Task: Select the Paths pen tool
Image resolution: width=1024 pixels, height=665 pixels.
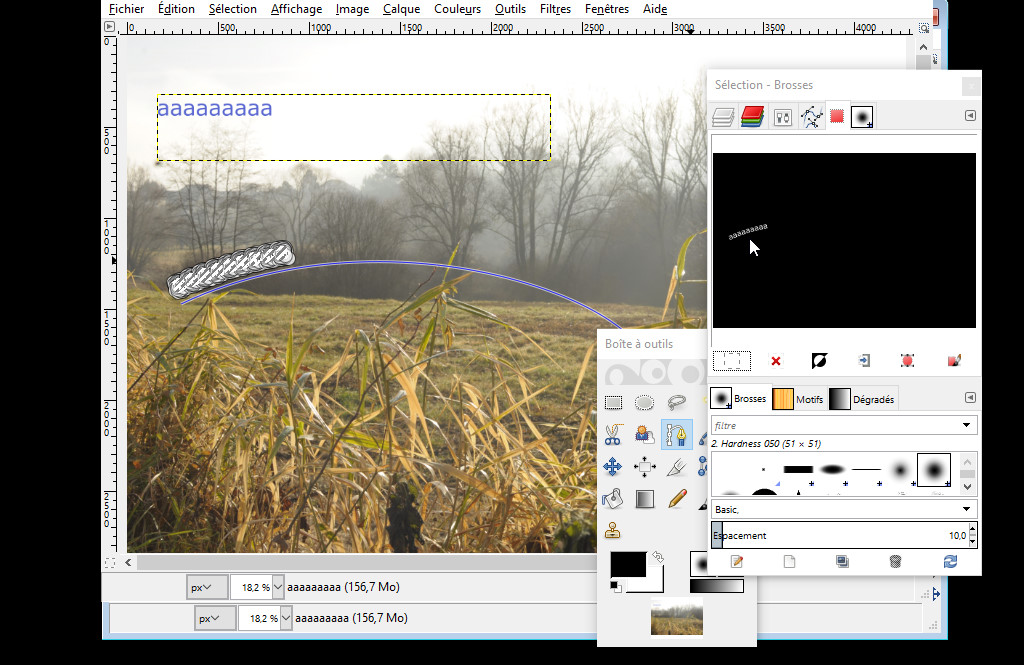Action: 677,434
